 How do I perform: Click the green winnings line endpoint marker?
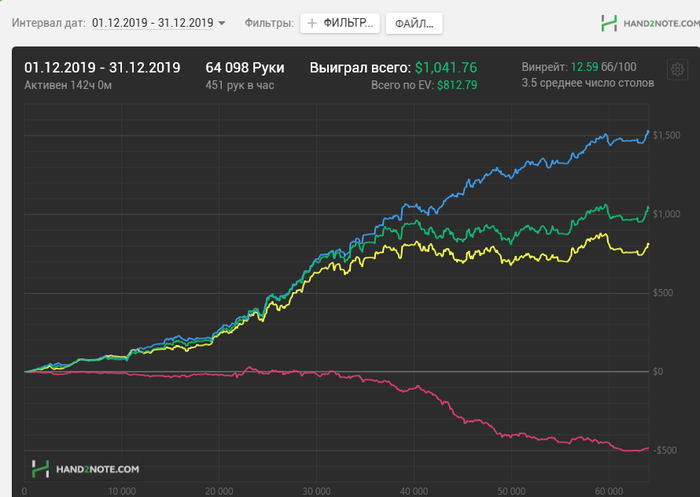tap(648, 207)
